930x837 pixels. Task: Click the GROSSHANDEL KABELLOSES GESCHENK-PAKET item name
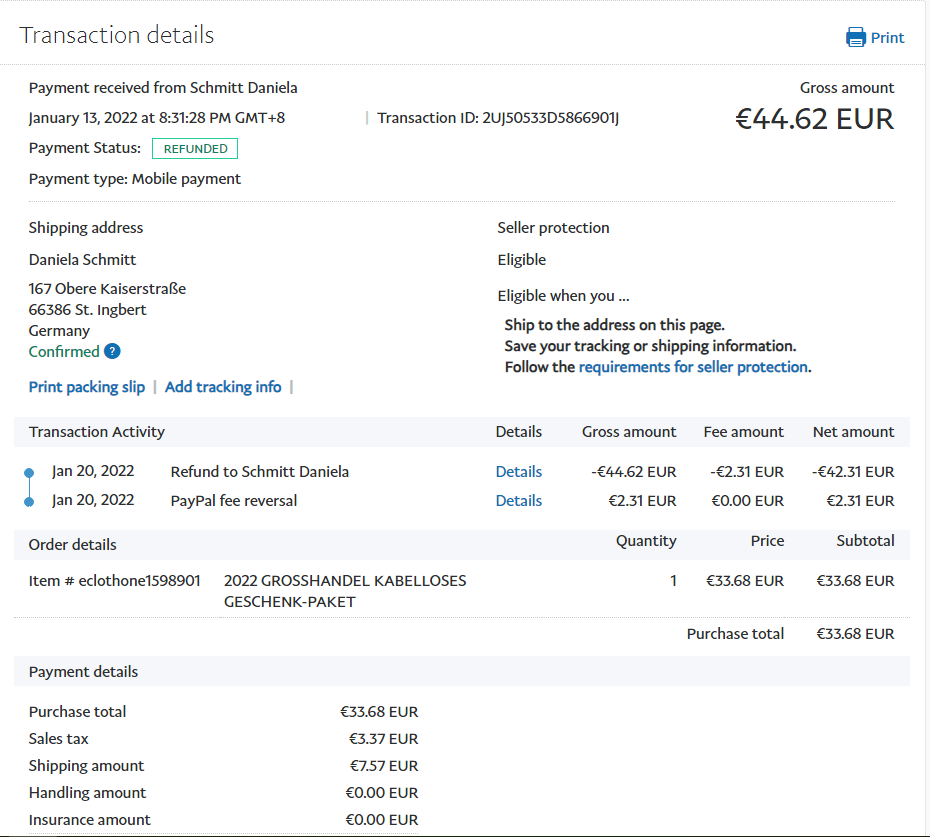[x=345, y=591]
